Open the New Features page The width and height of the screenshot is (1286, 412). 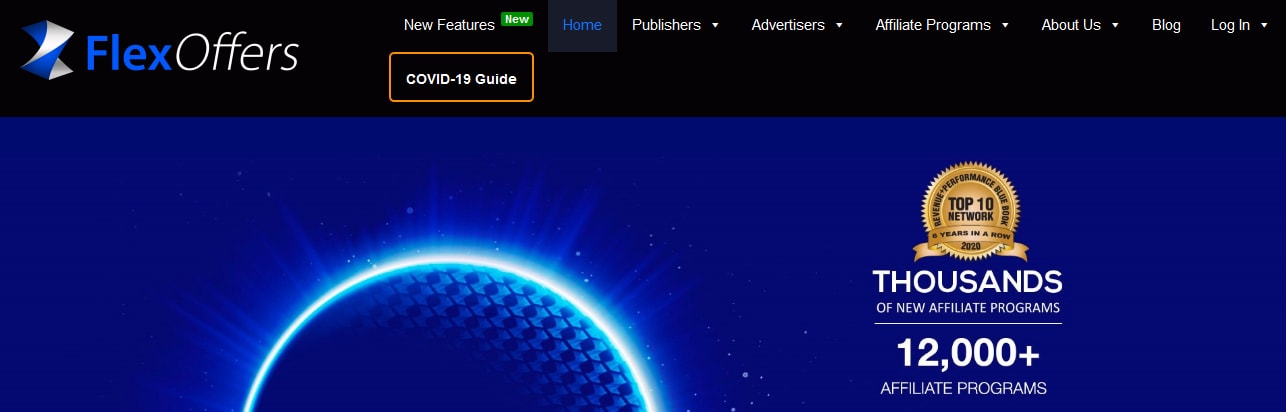449,25
